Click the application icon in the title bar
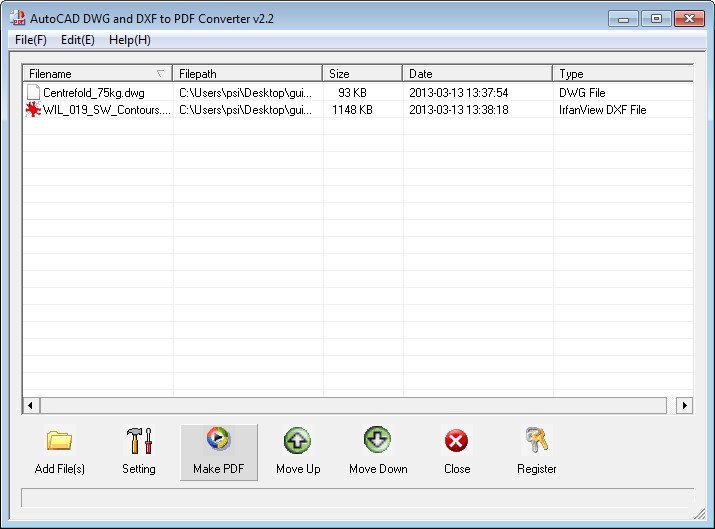The image size is (715, 529). click(x=18, y=17)
